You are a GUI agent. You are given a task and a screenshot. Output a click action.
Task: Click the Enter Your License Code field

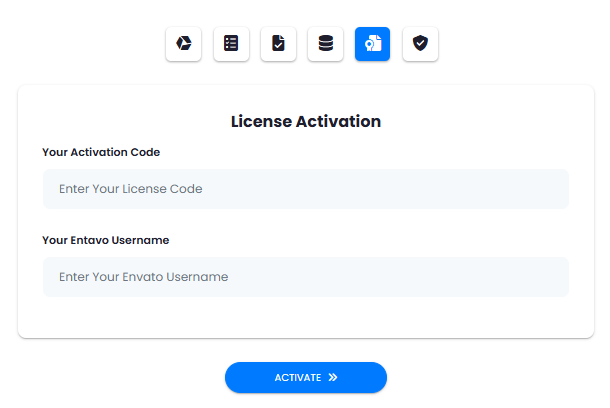[x=306, y=189]
